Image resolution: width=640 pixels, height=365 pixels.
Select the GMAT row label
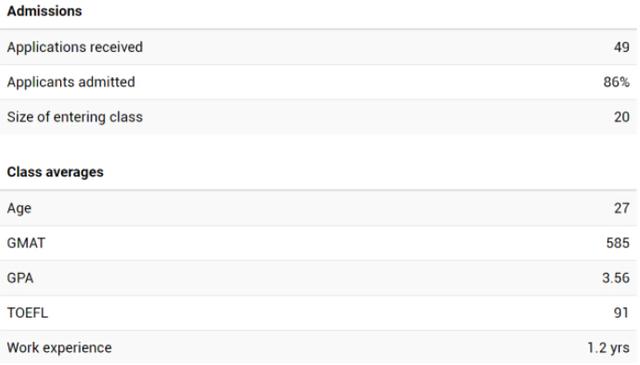[26, 243]
